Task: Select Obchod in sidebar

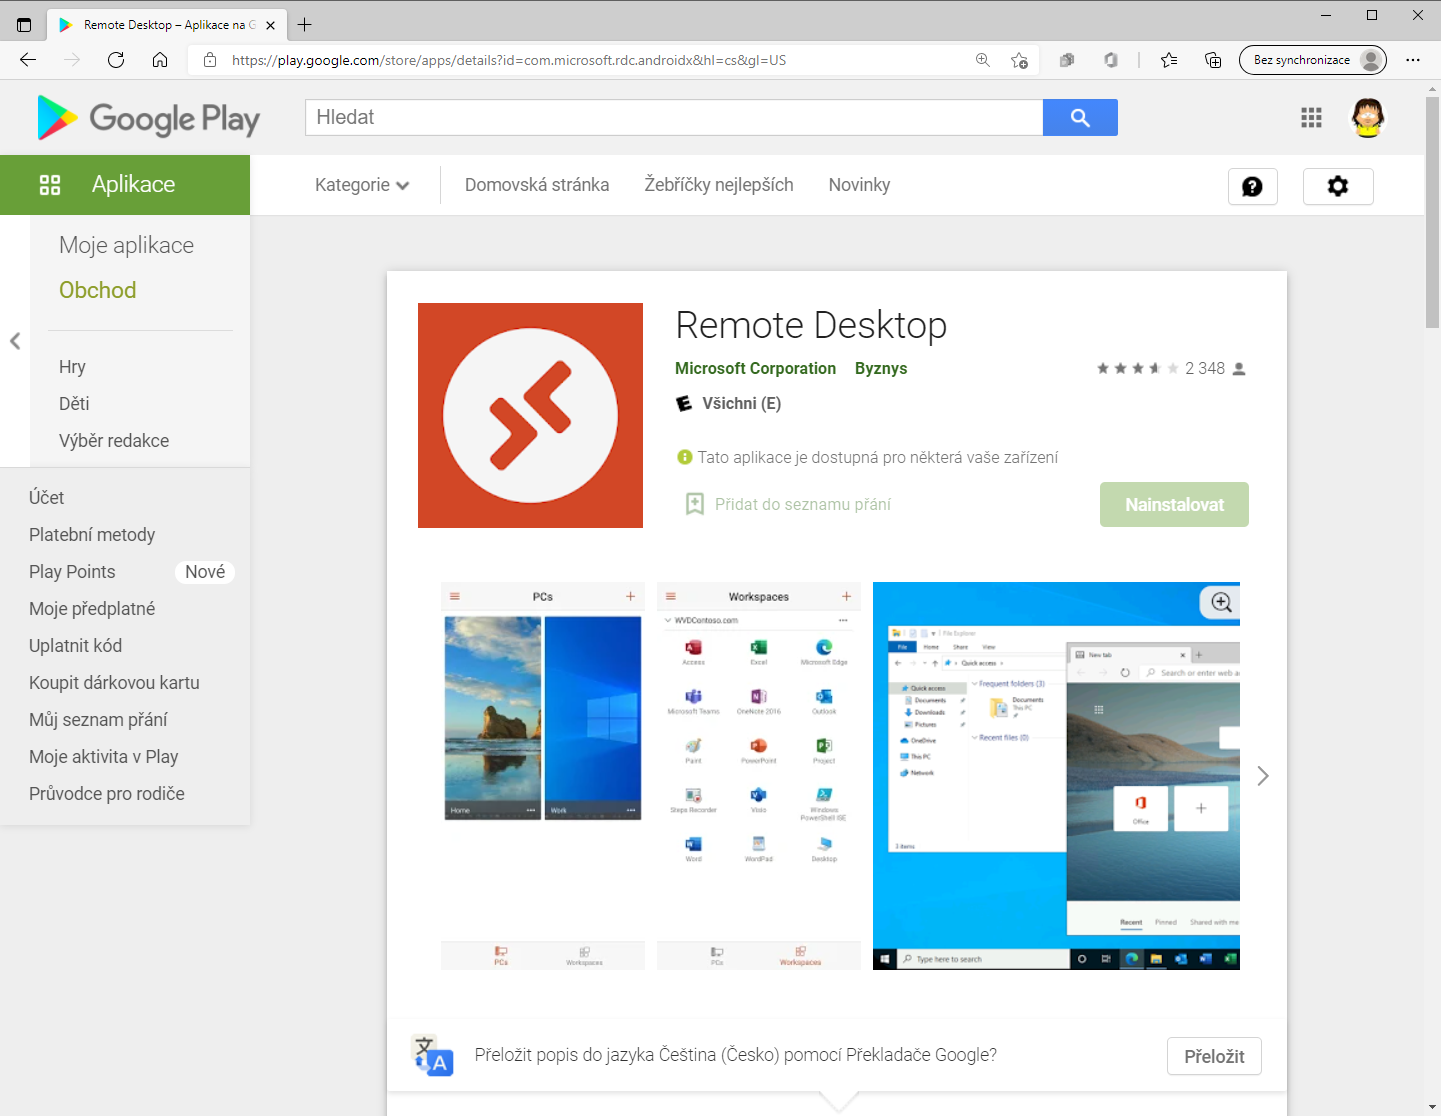Action: point(98,290)
